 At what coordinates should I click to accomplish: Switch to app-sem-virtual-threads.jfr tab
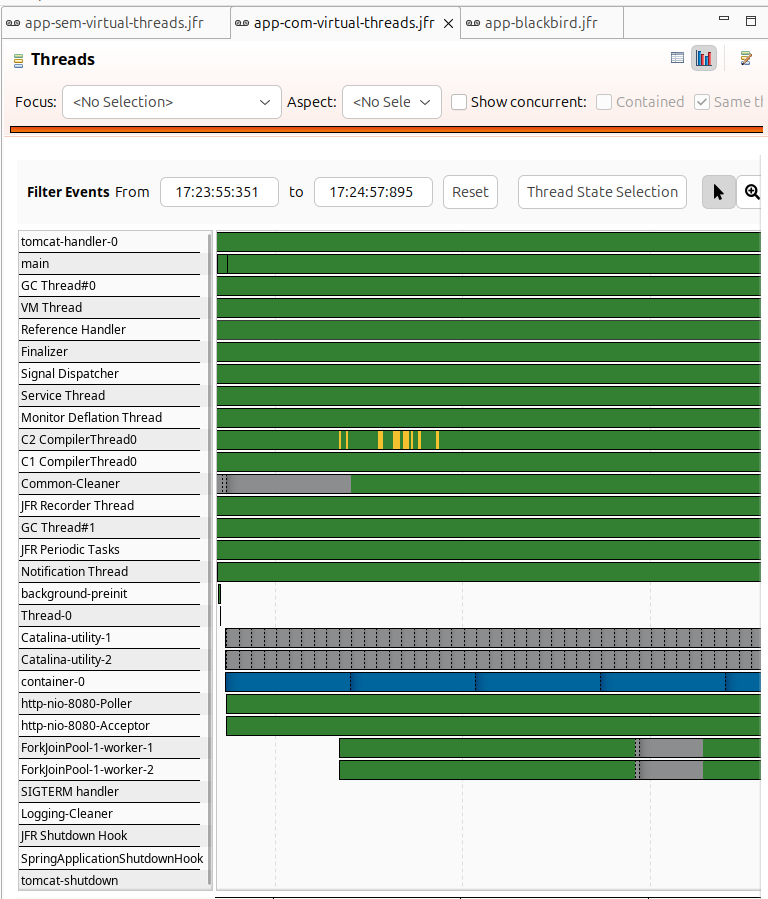tap(113, 23)
